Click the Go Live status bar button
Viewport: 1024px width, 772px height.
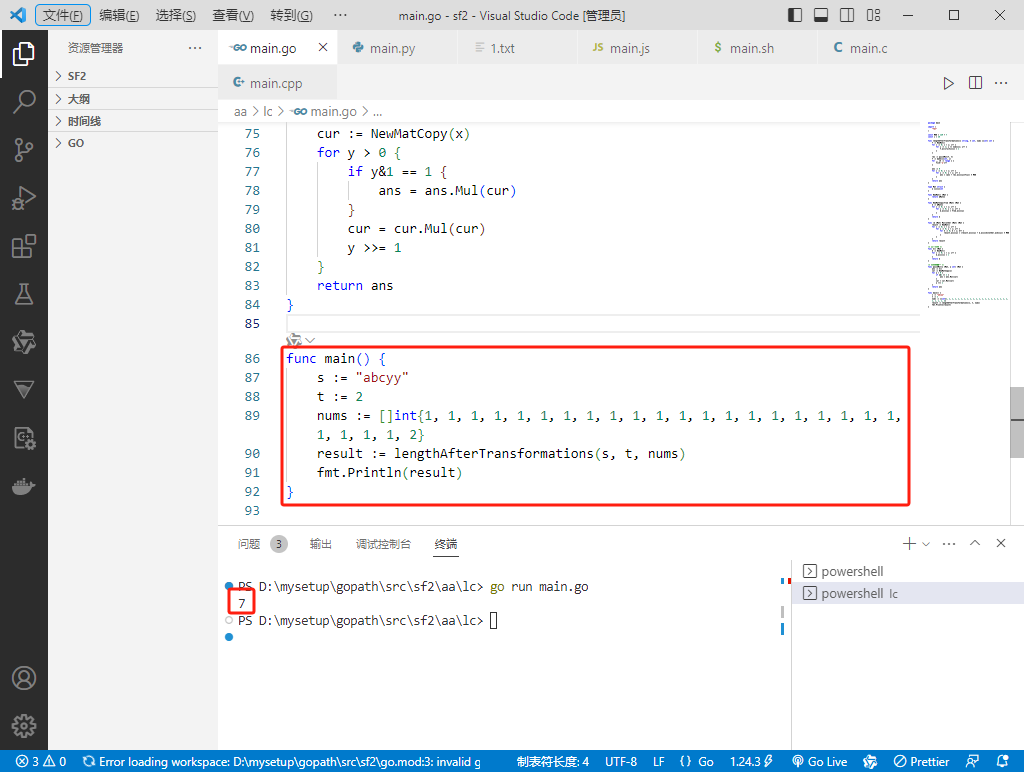coord(819,762)
